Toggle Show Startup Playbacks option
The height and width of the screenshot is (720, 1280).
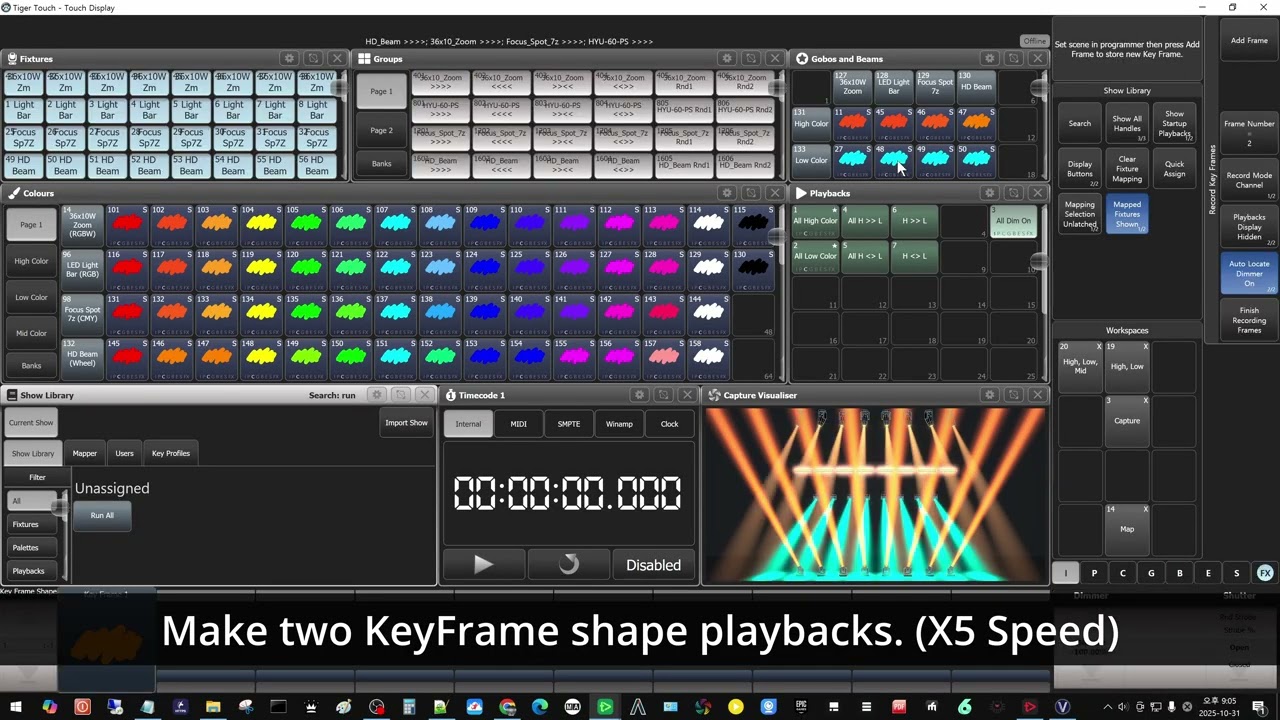pyautogui.click(x=1174, y=124)
